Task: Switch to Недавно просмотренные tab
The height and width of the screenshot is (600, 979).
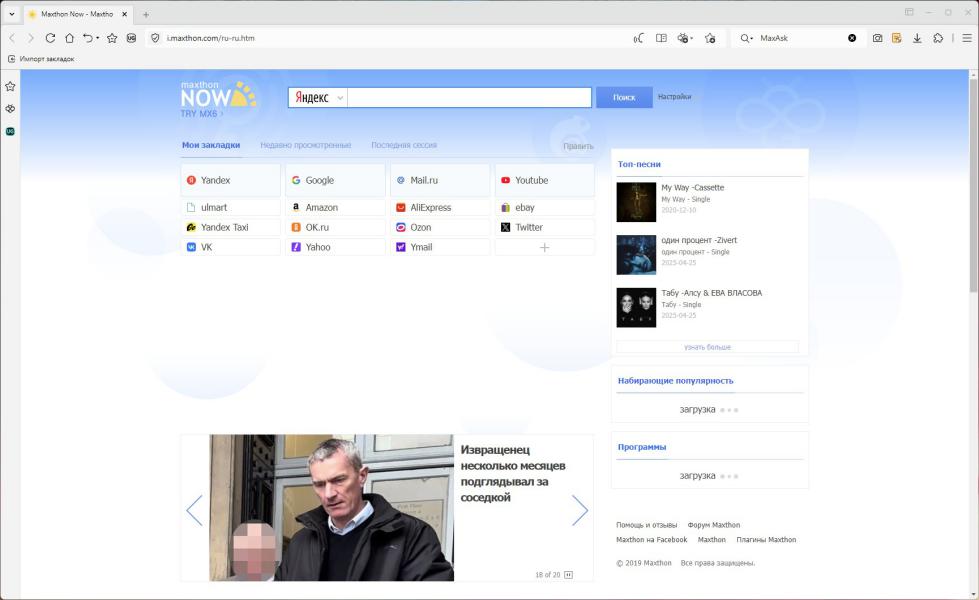Action: 305,145
